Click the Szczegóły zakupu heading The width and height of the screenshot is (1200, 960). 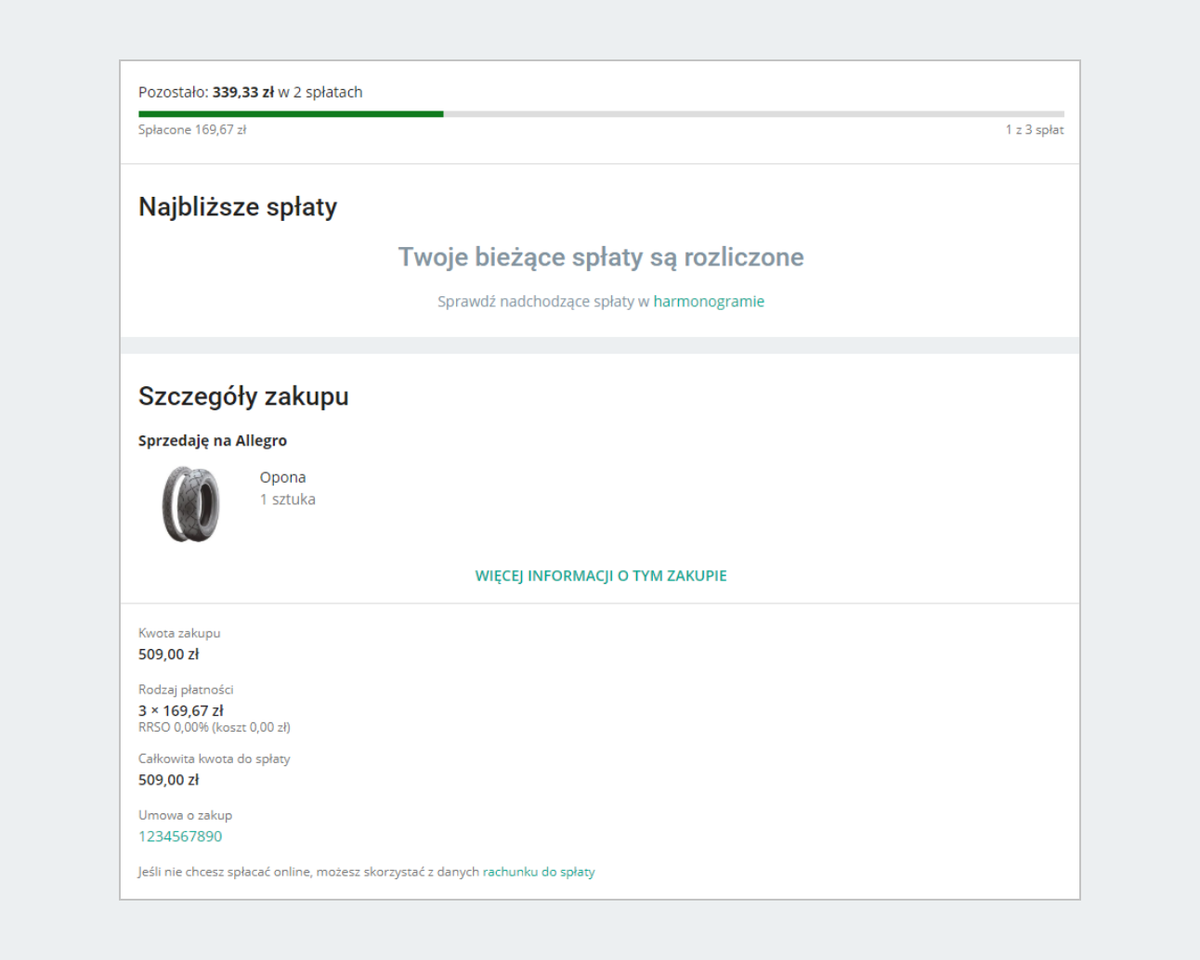(x=243, y=396)
